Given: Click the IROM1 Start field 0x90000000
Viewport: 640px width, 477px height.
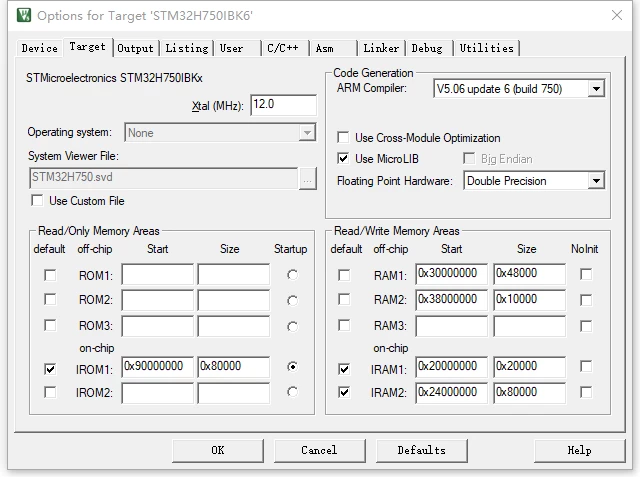Looking at the screenshot, I should [x=158, y=367].
